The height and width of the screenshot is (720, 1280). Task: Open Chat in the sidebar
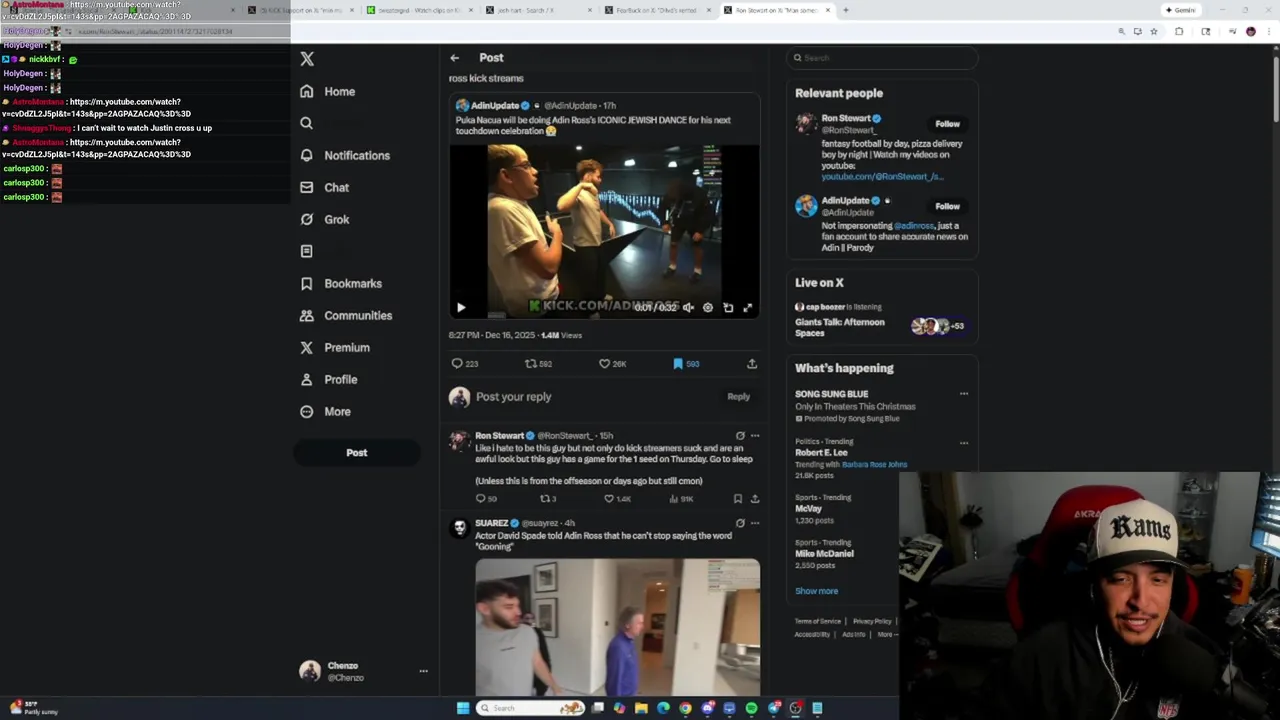click(x=324, y=187)
